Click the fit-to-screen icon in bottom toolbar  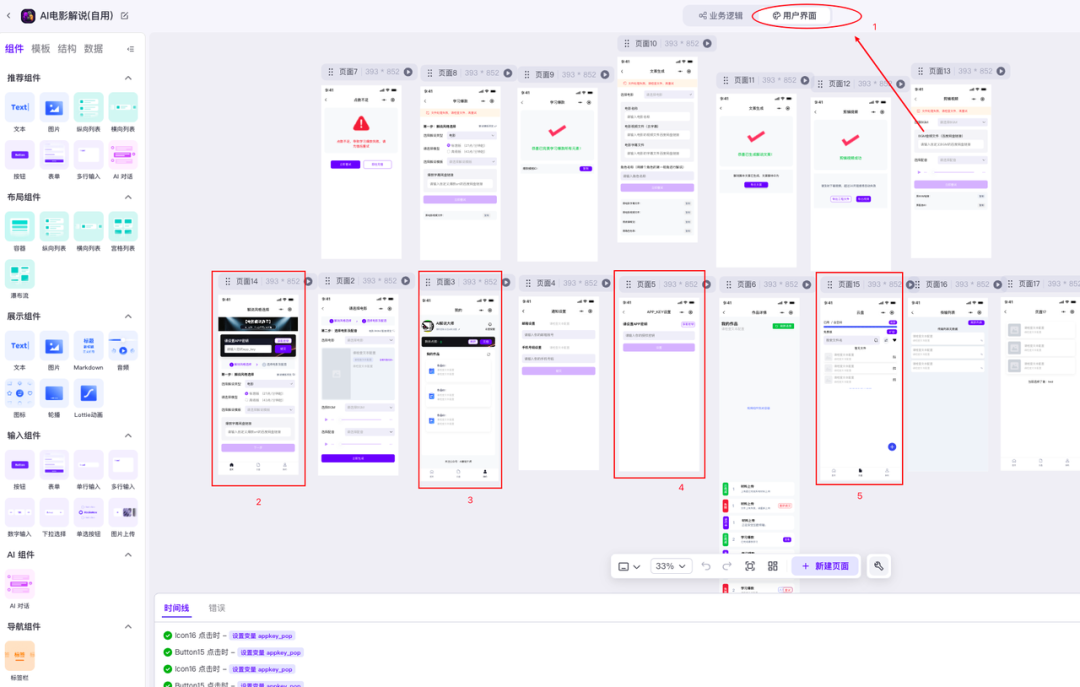click(x=750, y=566)
